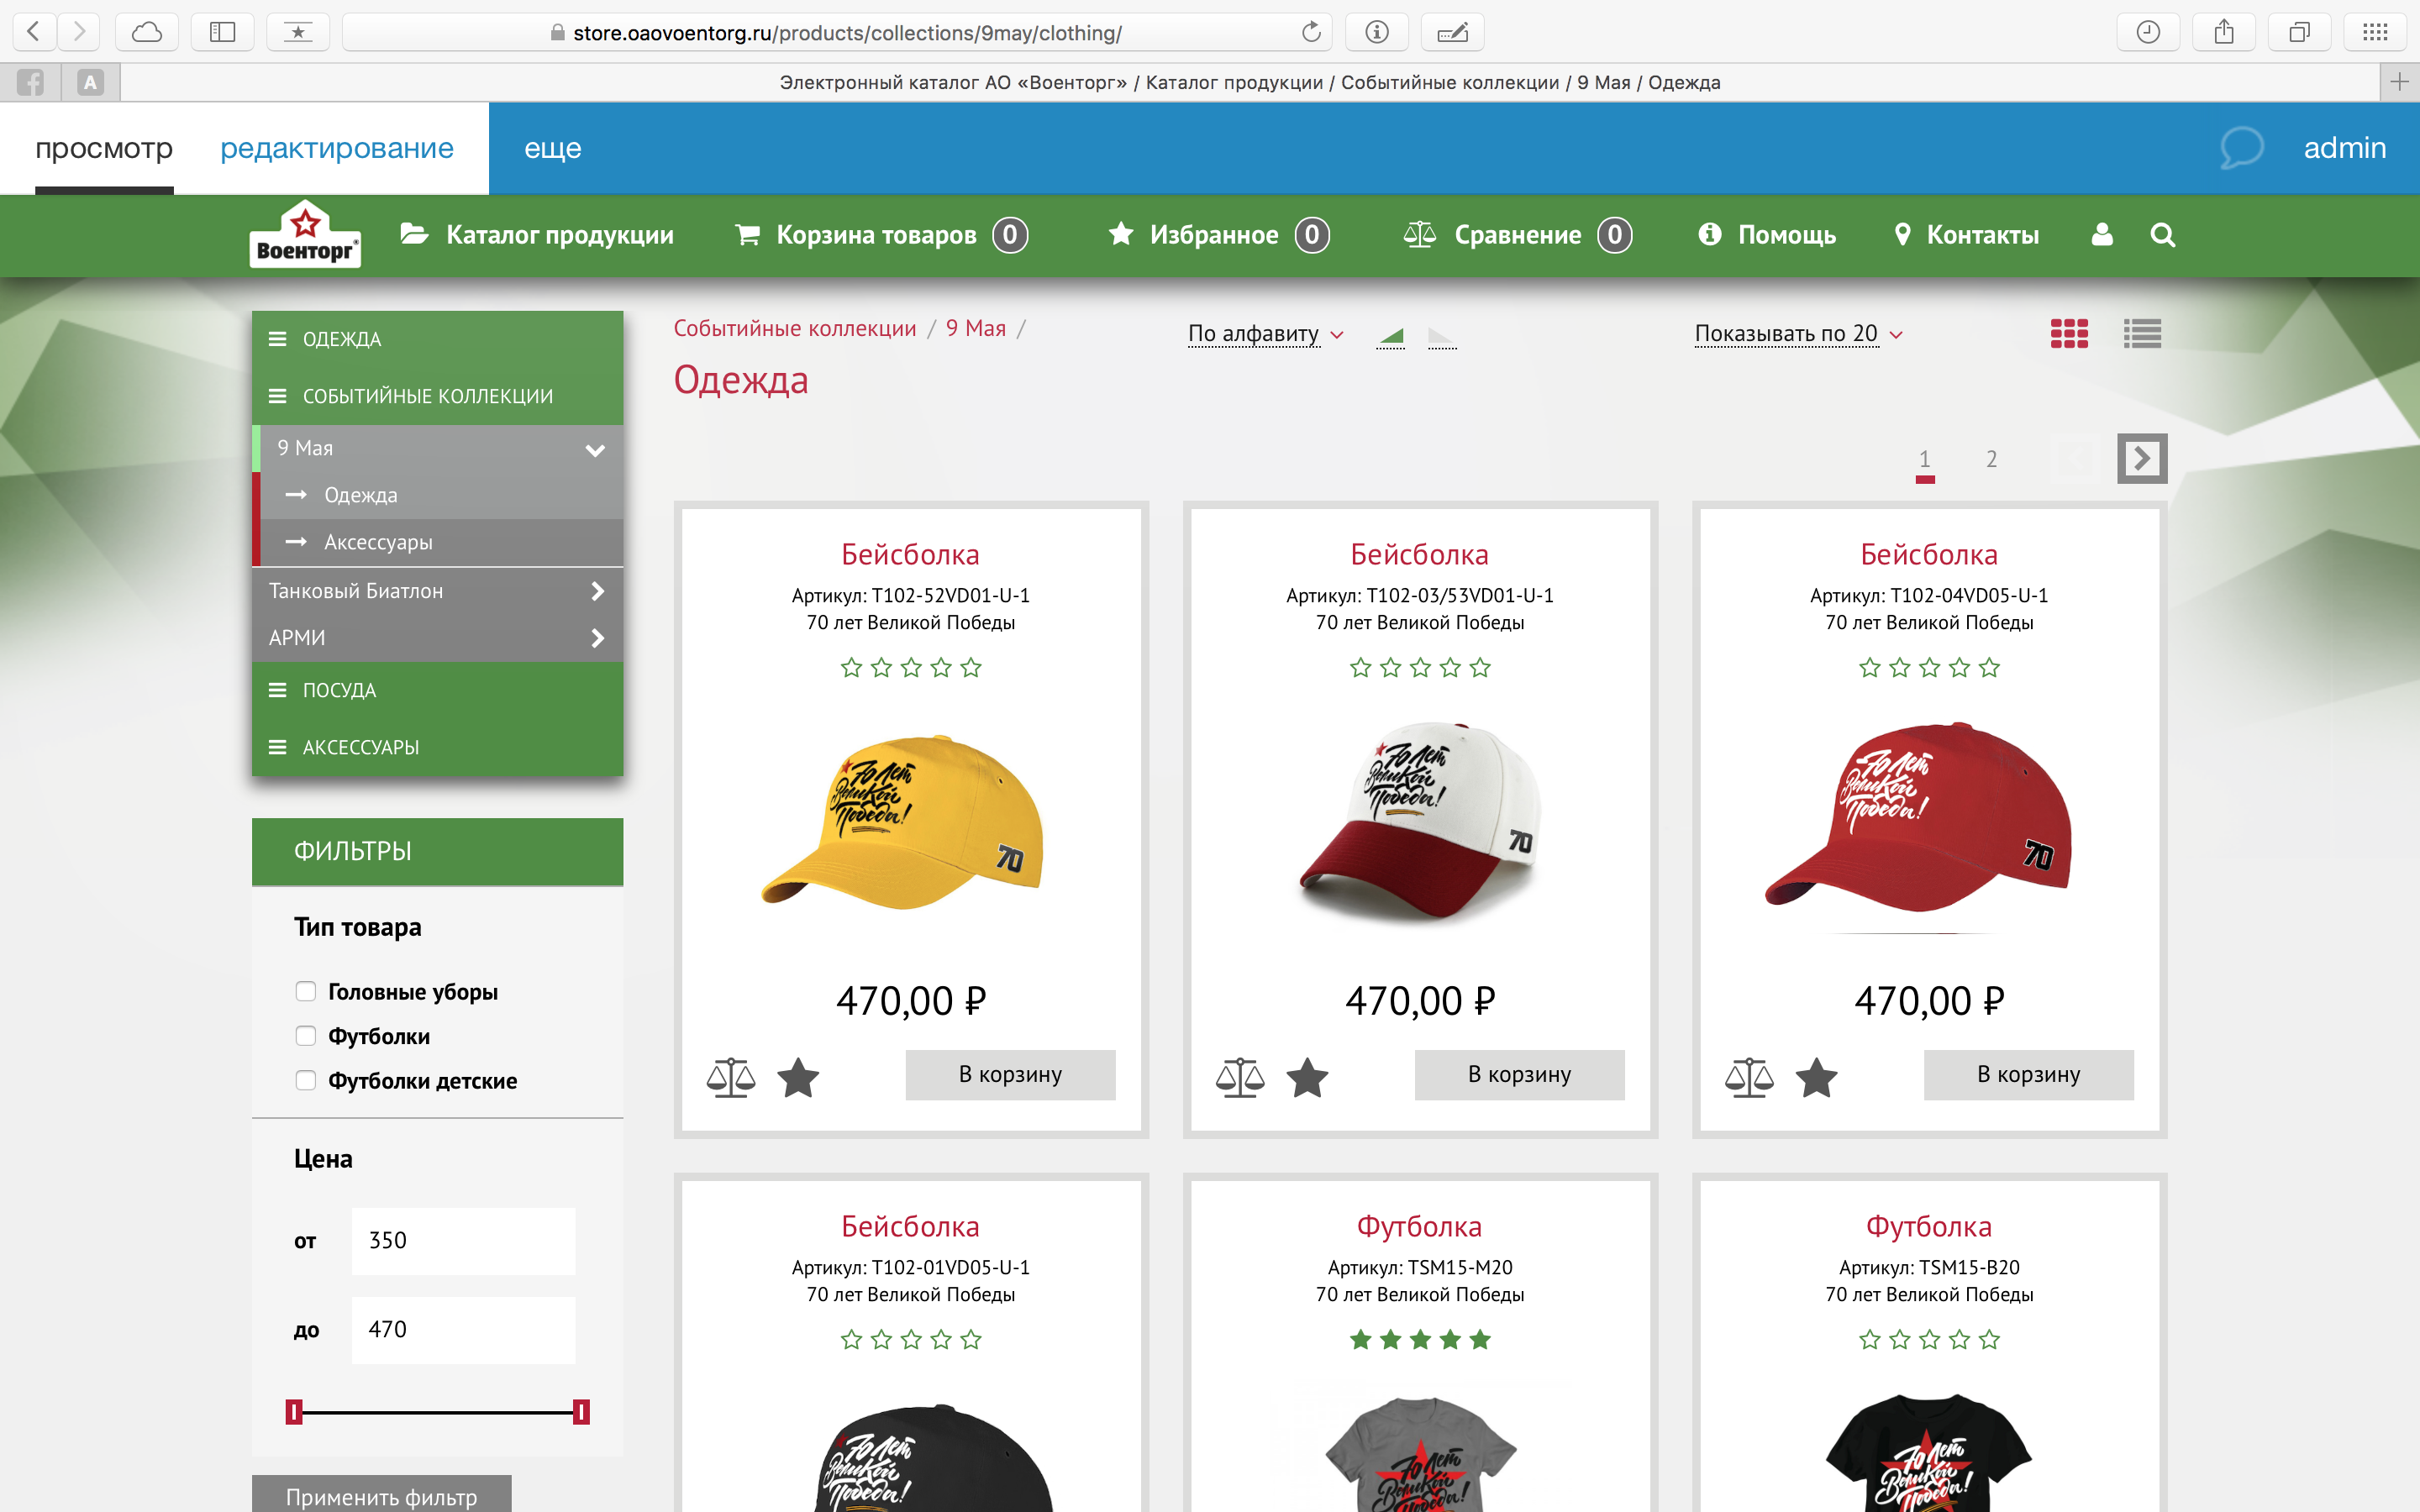Add cap T102-52VD01-U-1 В корзину
Image resolution: width=2420 pixels, height=1512 pixels.
pyautogui.click(x=1010, y=1075)
